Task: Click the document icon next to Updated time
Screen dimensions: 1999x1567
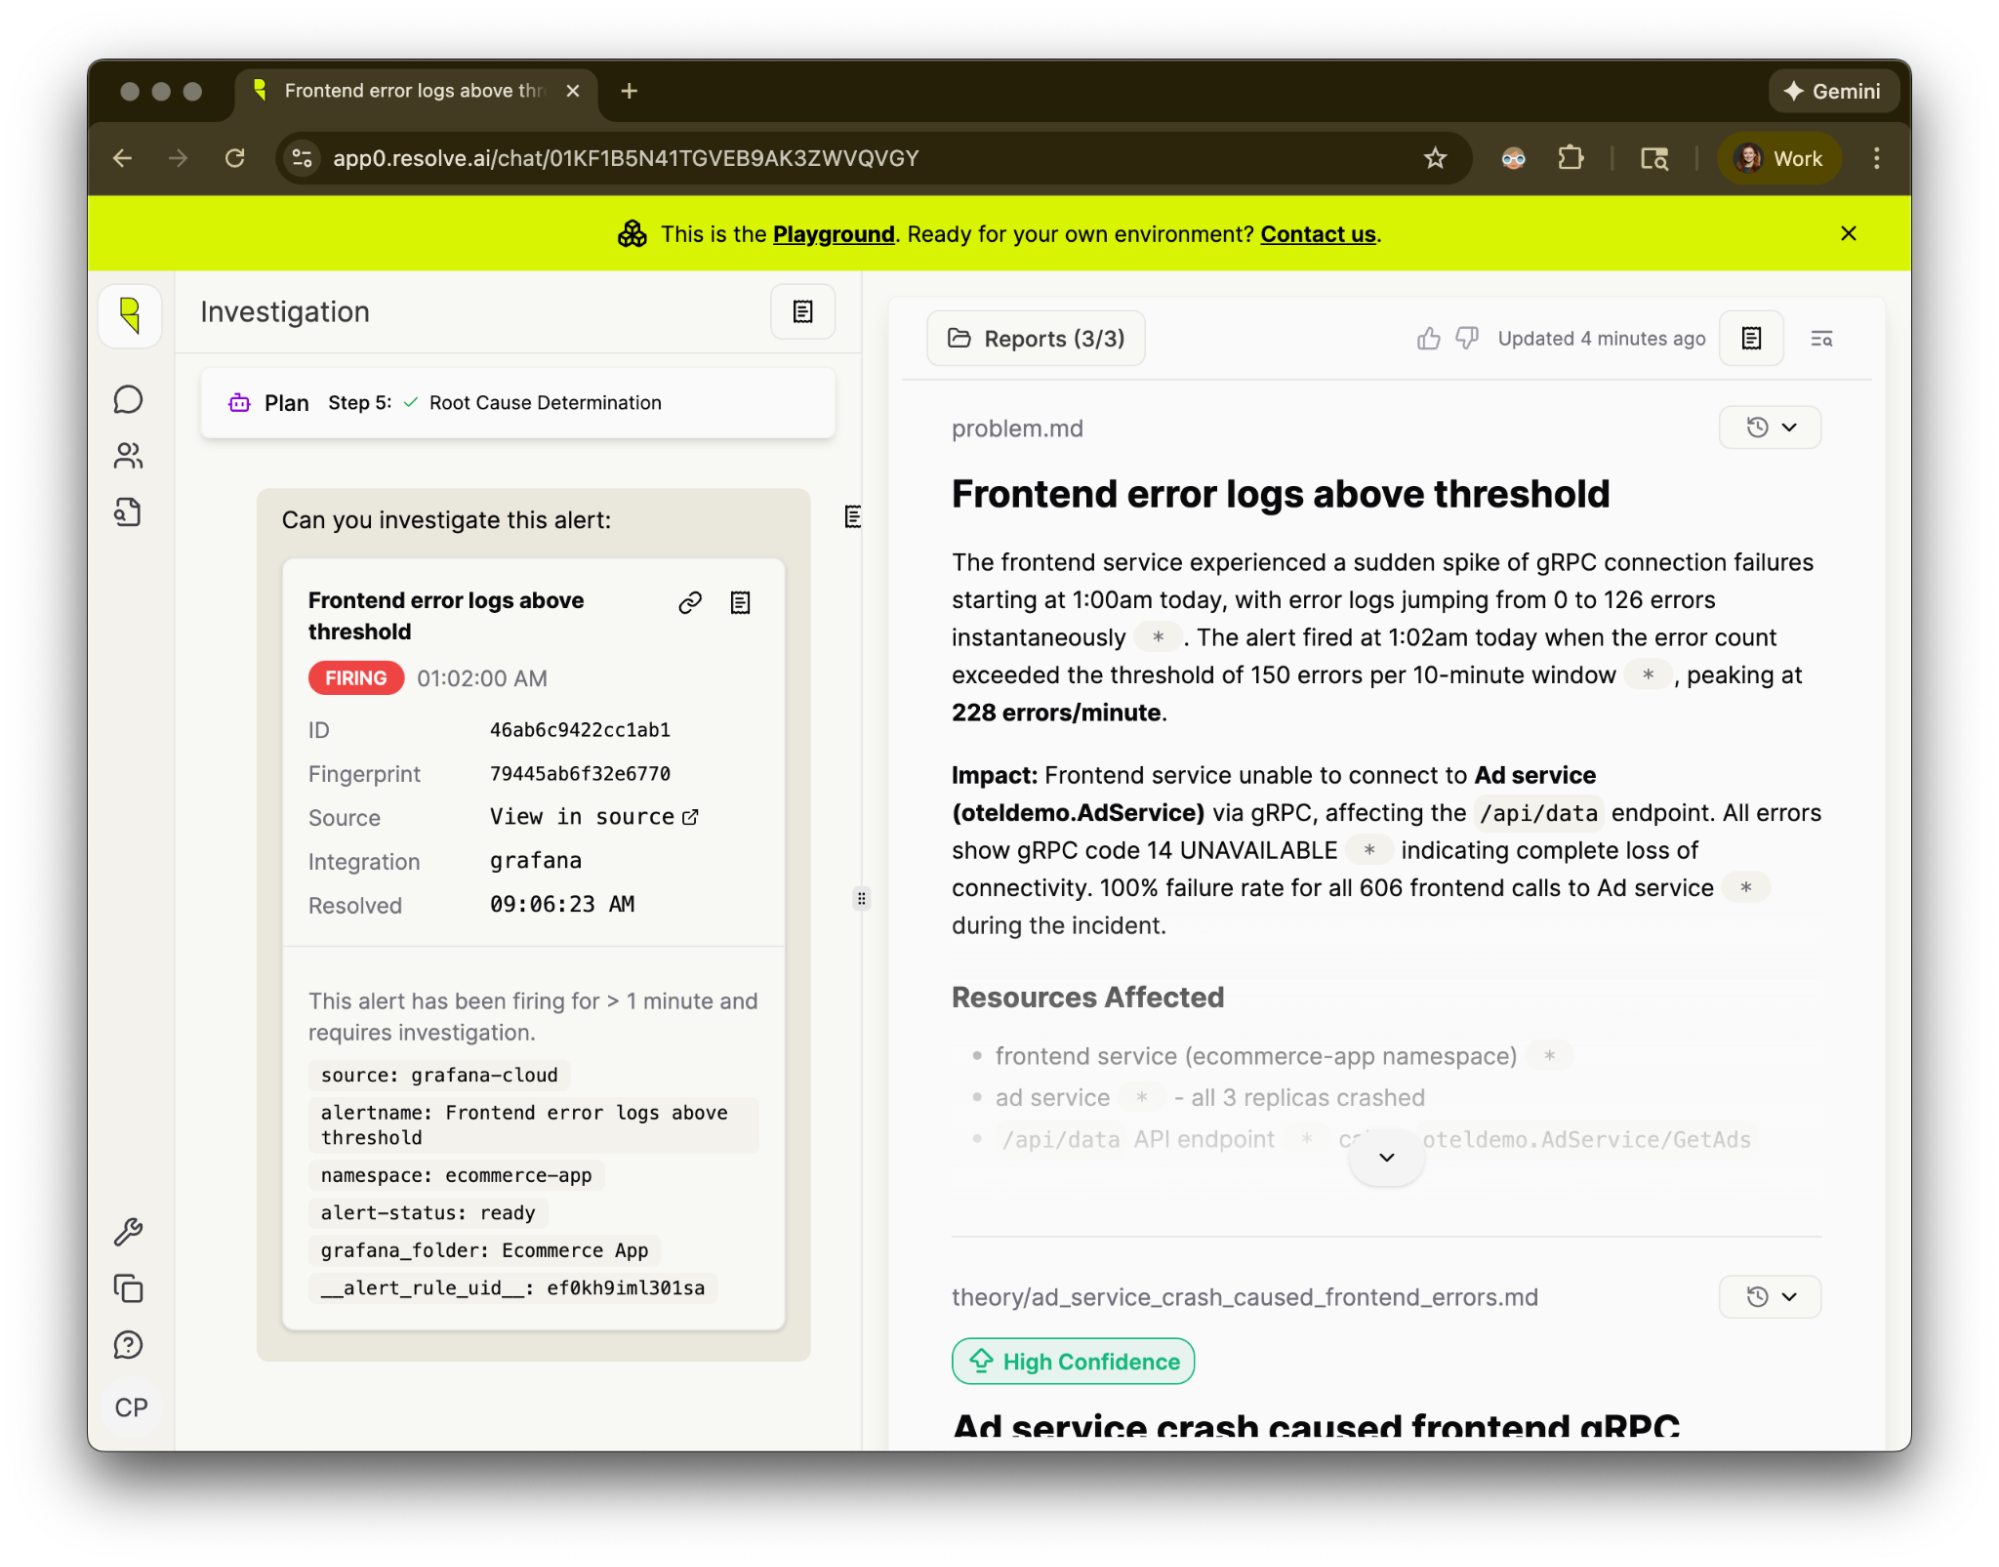Action: point(1751,339)
